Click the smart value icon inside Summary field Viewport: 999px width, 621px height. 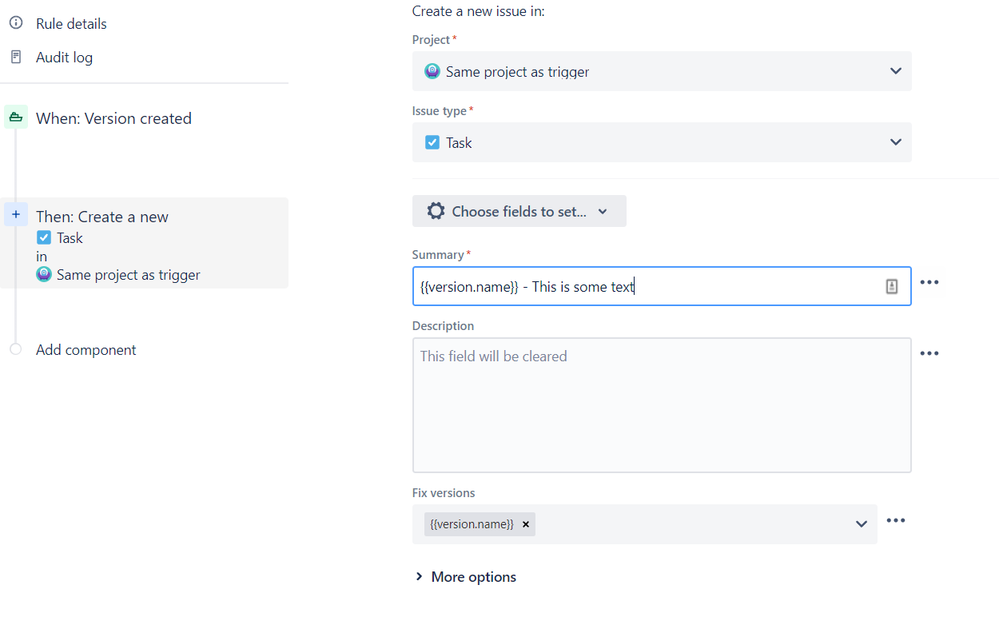pyautogui.click(x=891, y=287)
